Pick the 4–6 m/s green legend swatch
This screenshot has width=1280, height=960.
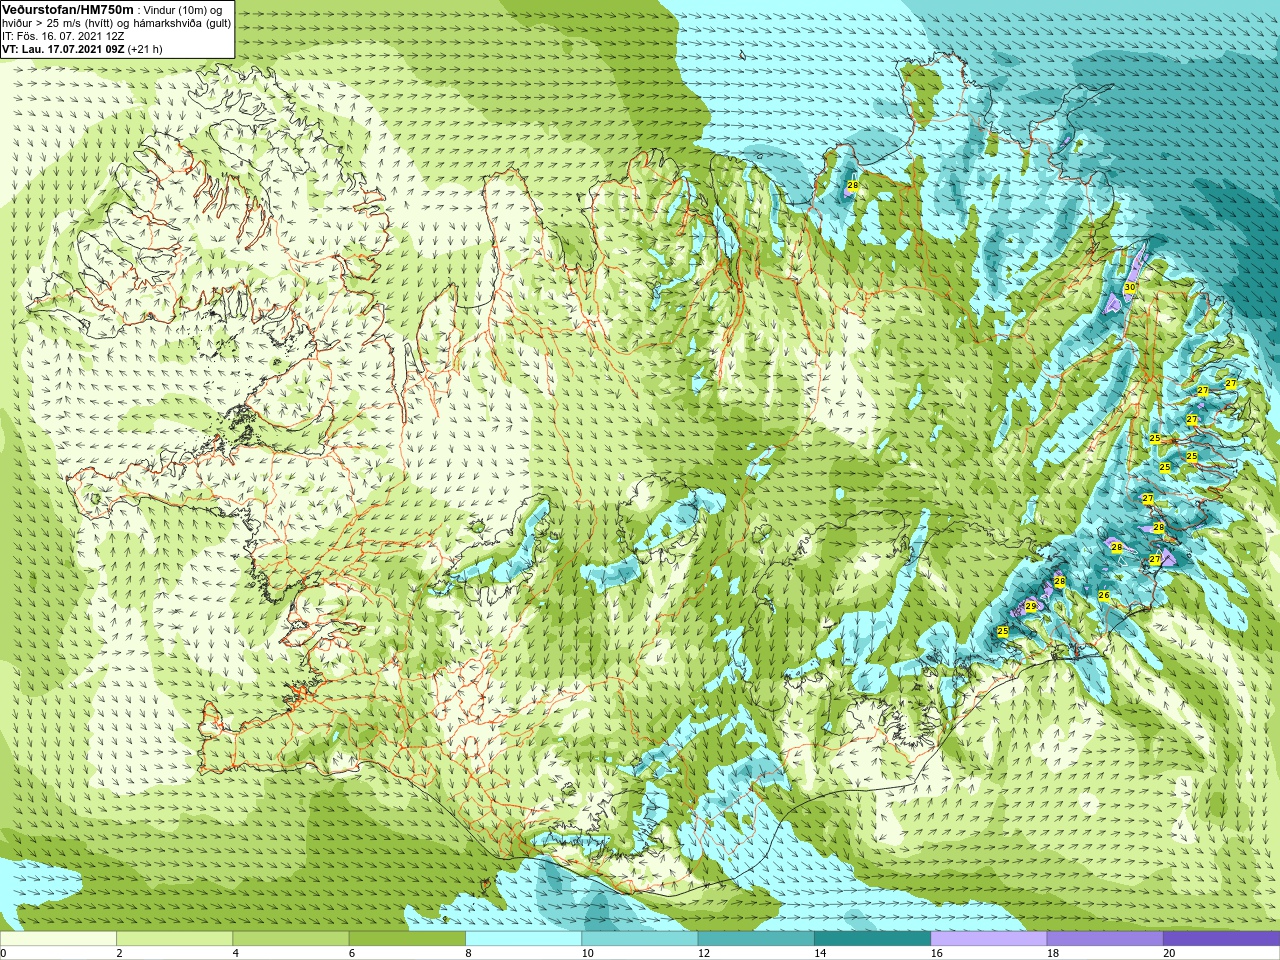[290, 939]
